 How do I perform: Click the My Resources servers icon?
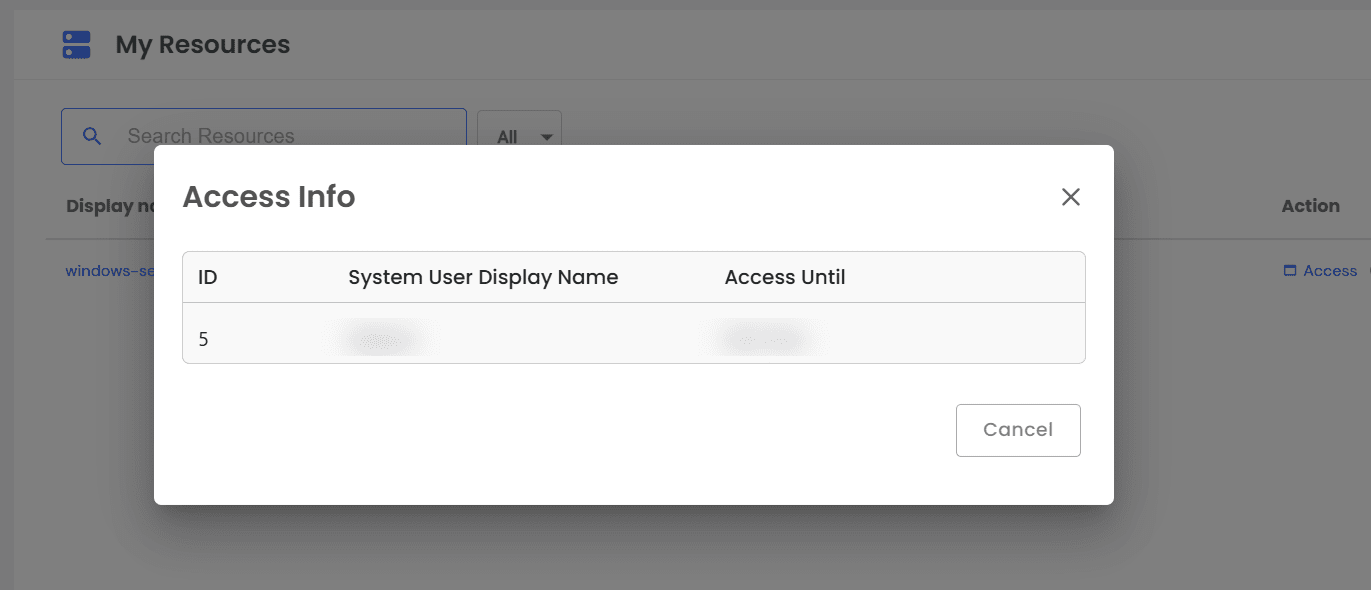coord(76,44)
